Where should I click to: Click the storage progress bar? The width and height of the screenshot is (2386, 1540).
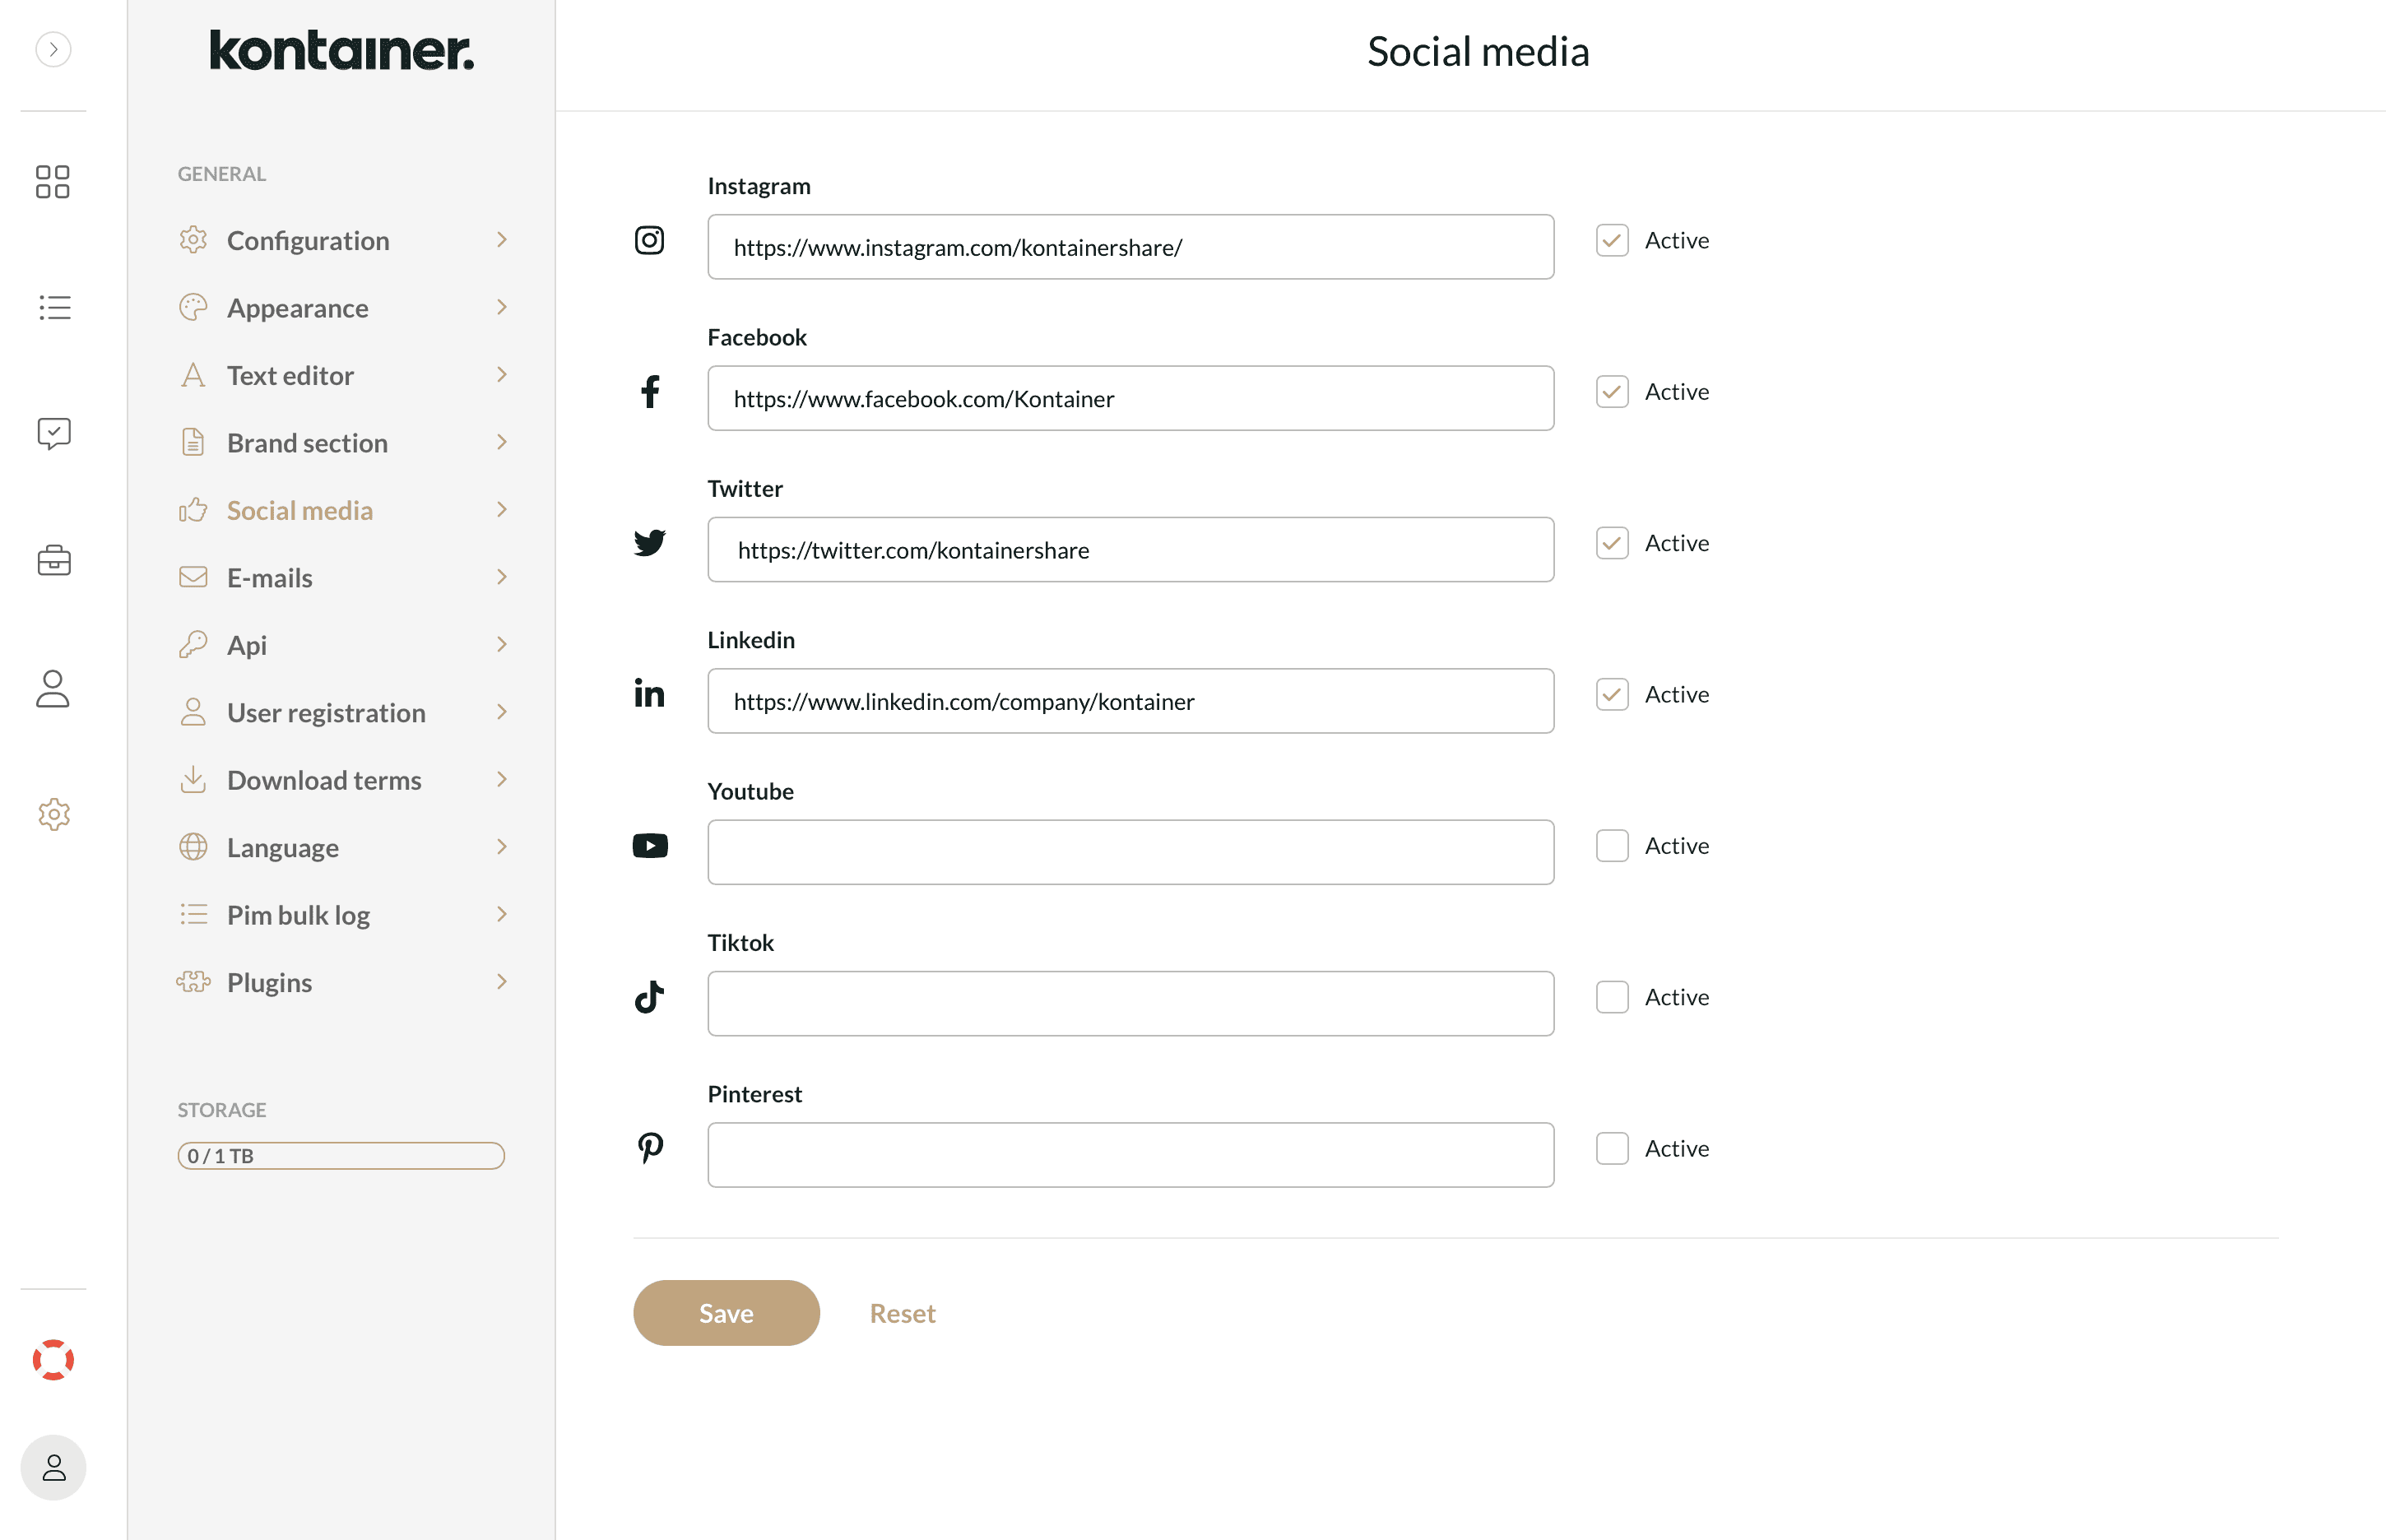341,1154
